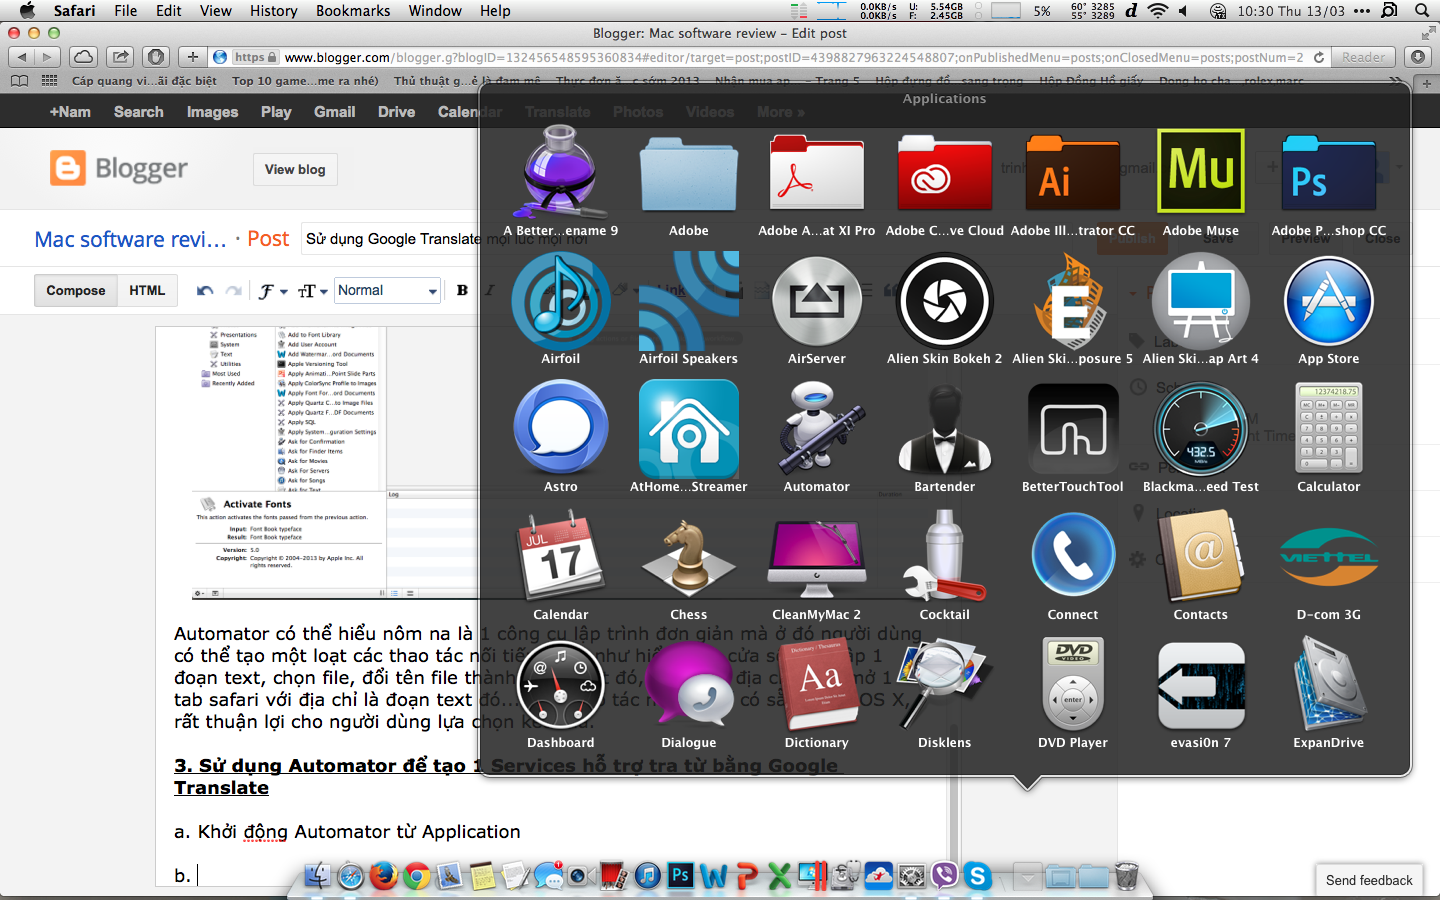This screenshot has height=900, width=1440.
Task: Open Finder from the Dock
Action: coord(317,876)
